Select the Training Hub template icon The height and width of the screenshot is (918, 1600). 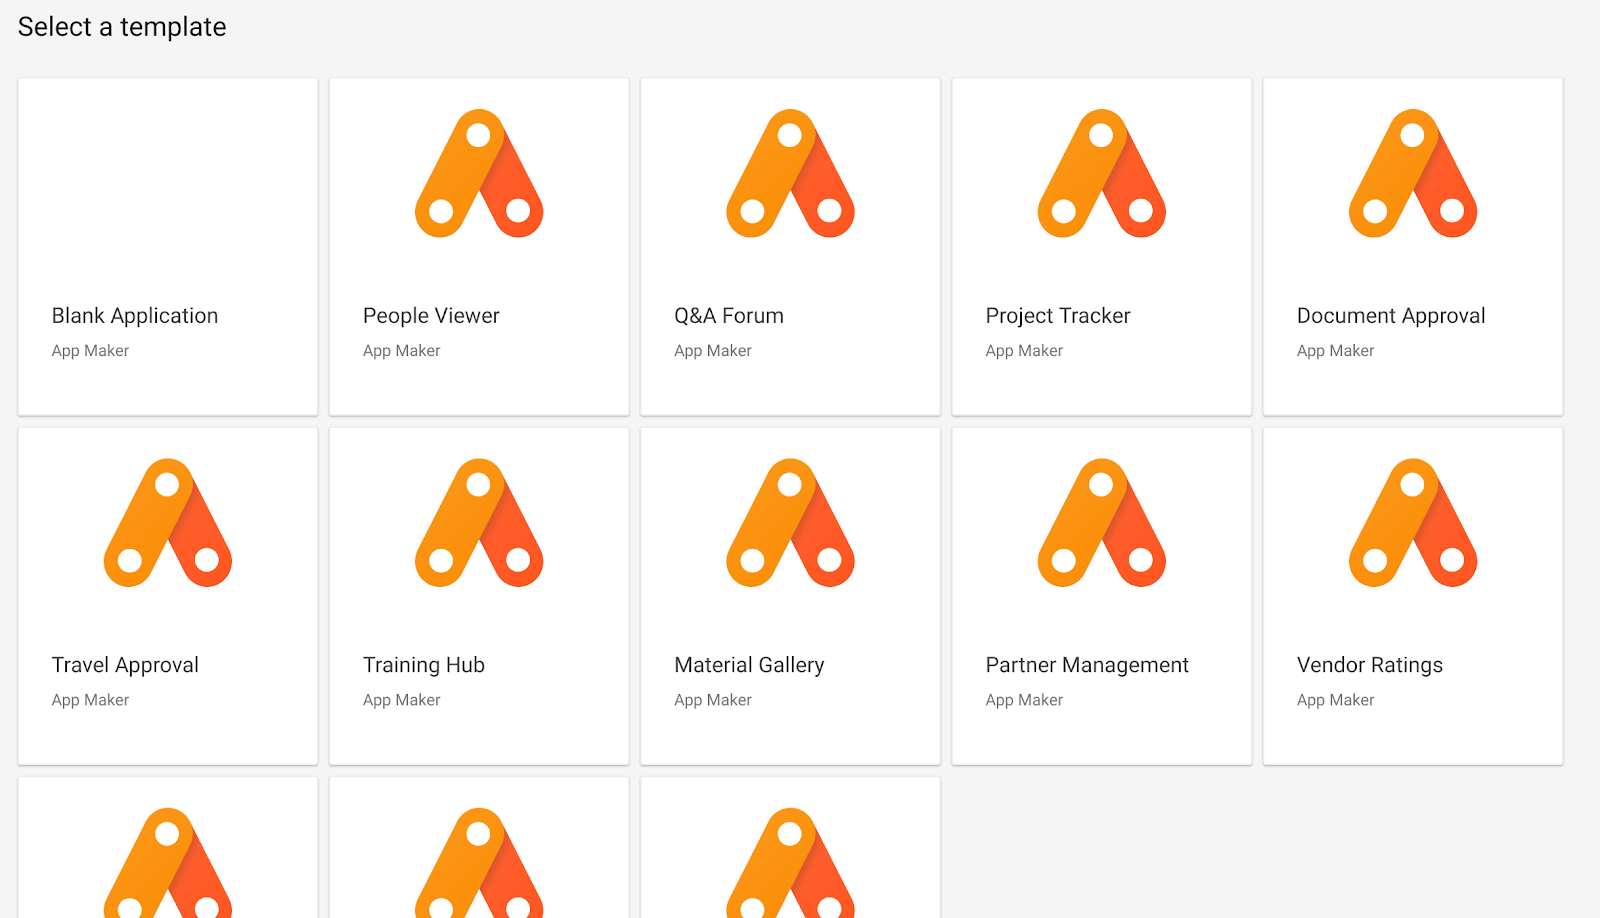479,523
